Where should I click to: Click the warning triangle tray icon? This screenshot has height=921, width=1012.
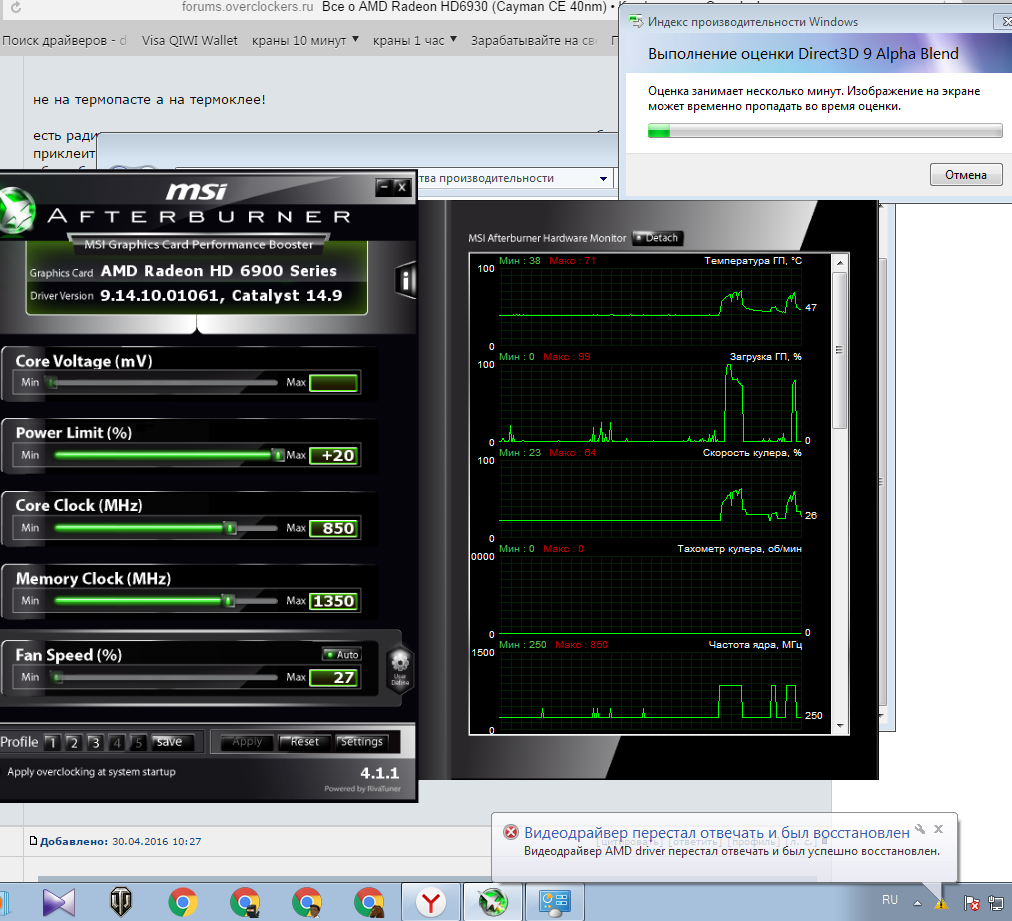tap(940, 903)
